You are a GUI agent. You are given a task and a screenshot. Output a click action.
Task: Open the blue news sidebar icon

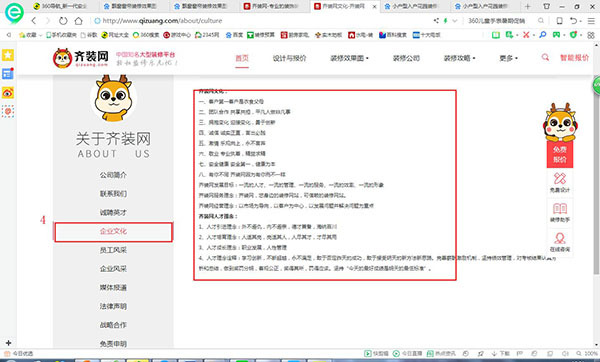pyautogui.click(x=8, y=73)
